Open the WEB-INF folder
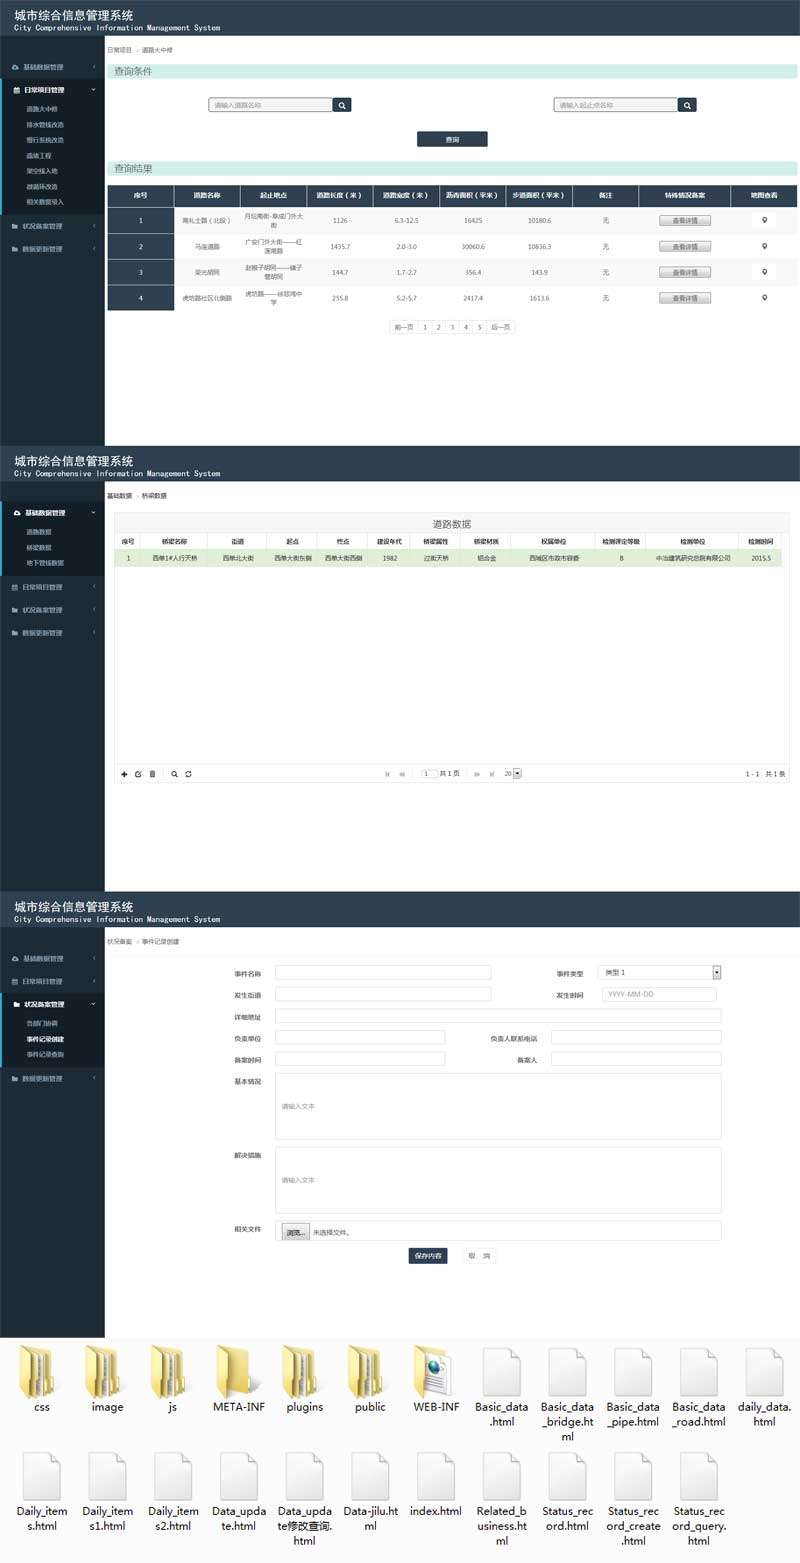 pyautogui.click(x=436, y=1378)
